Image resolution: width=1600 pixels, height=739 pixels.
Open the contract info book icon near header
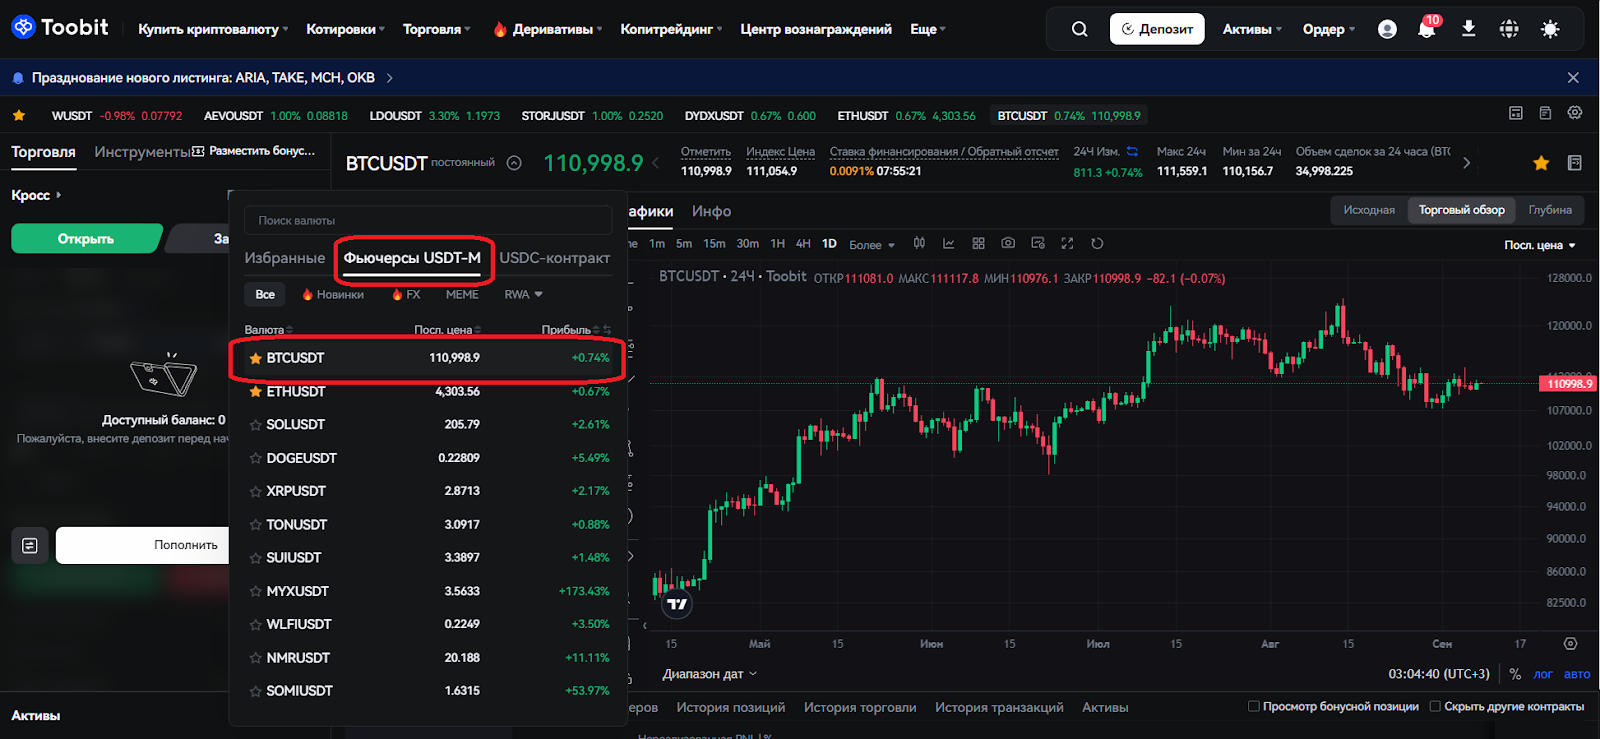click(x=1575, y=163)
